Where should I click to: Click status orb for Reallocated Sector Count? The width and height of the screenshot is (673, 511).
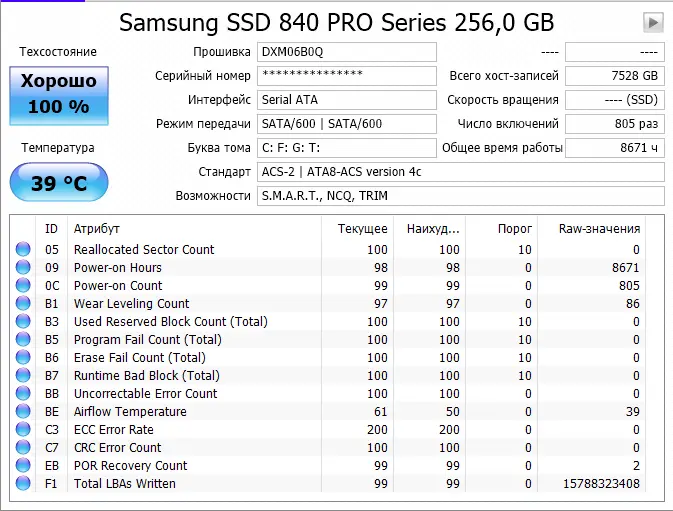point(23,250)
